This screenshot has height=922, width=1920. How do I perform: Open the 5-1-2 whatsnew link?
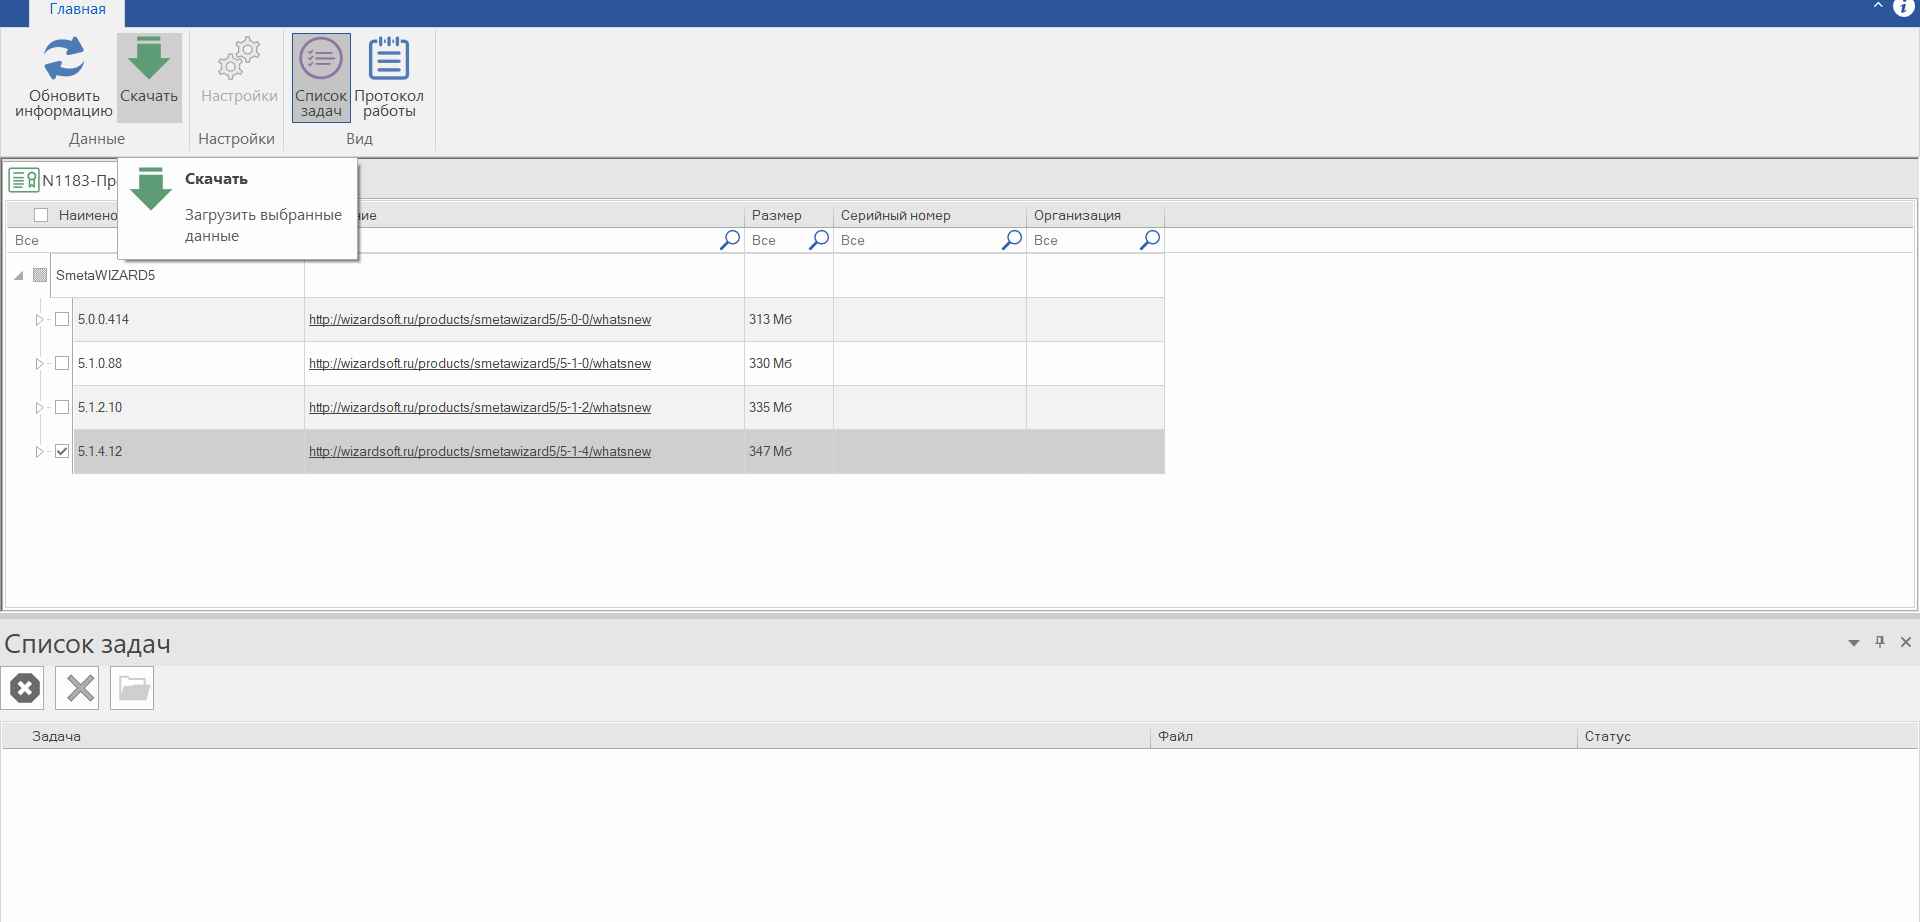[x=480, y=408]
